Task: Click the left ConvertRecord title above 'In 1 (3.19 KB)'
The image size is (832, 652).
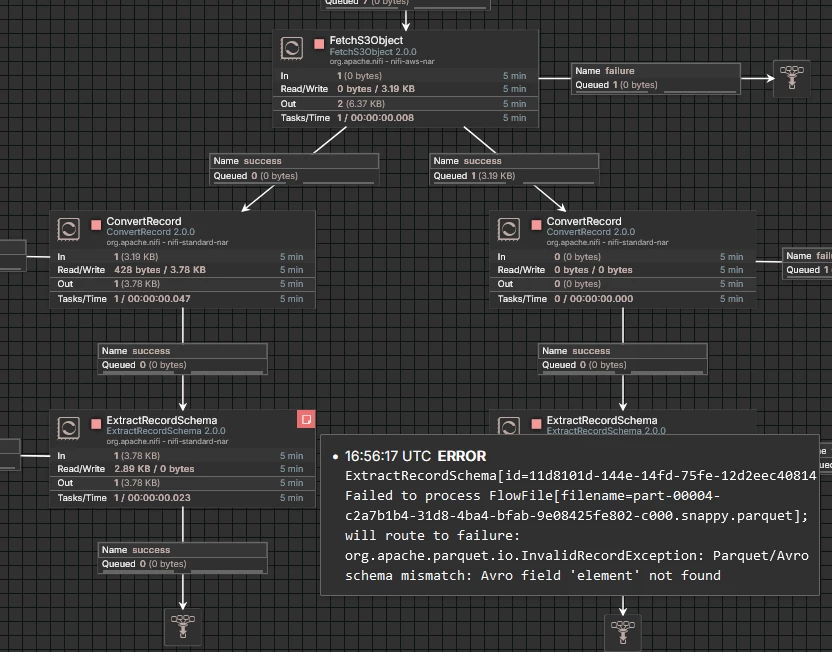Action: (144, 221)
